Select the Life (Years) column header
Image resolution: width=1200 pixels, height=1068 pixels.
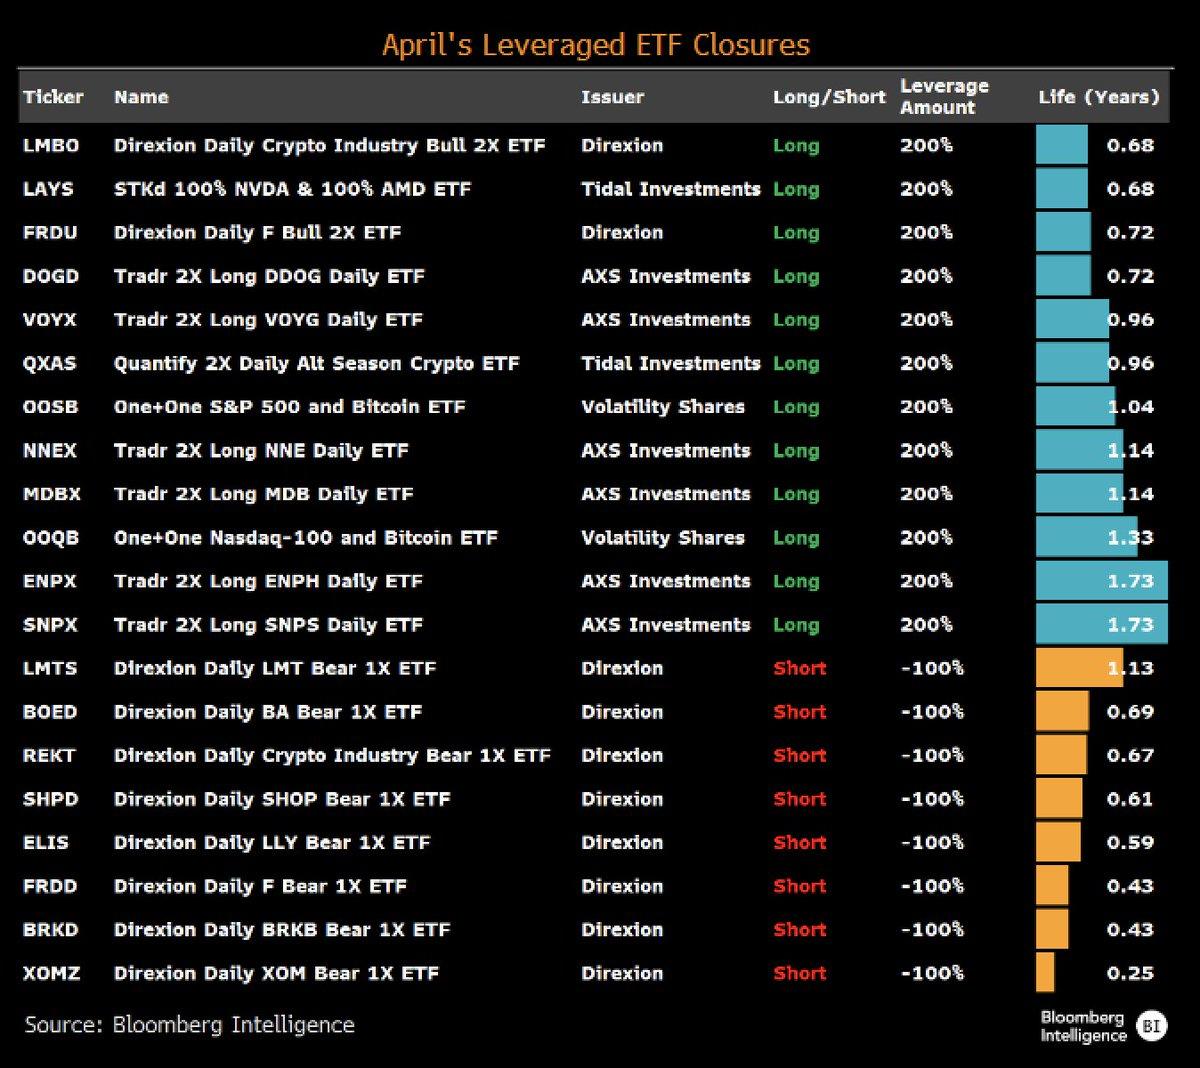click(x=1099, y=97)
